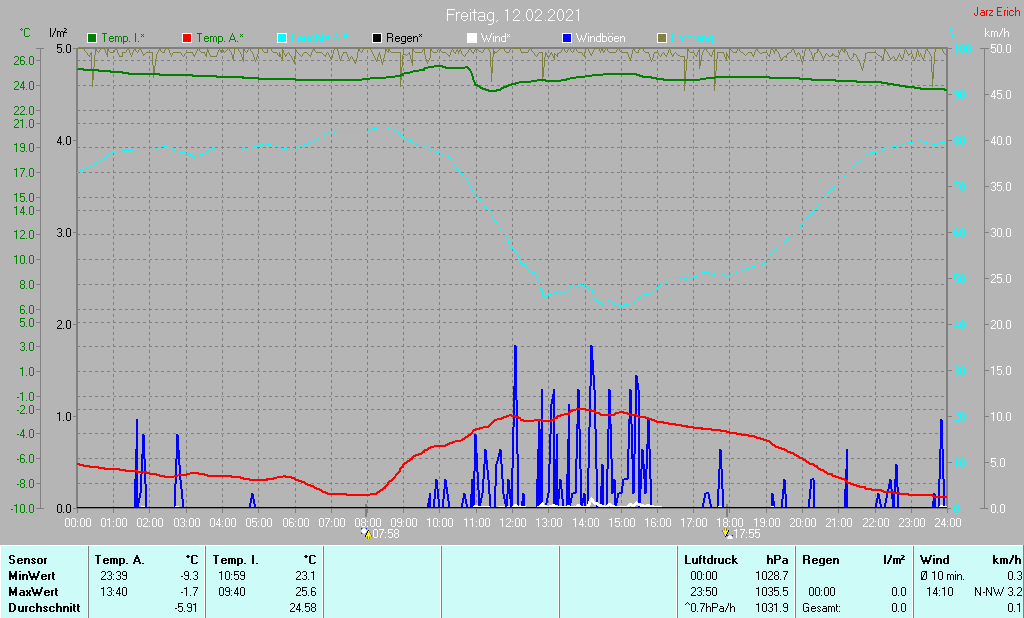Click the pressure value '1035.5'
The width and height of the screenshot is (1024, 618).
pyautogui.click(x=772, y=592)
